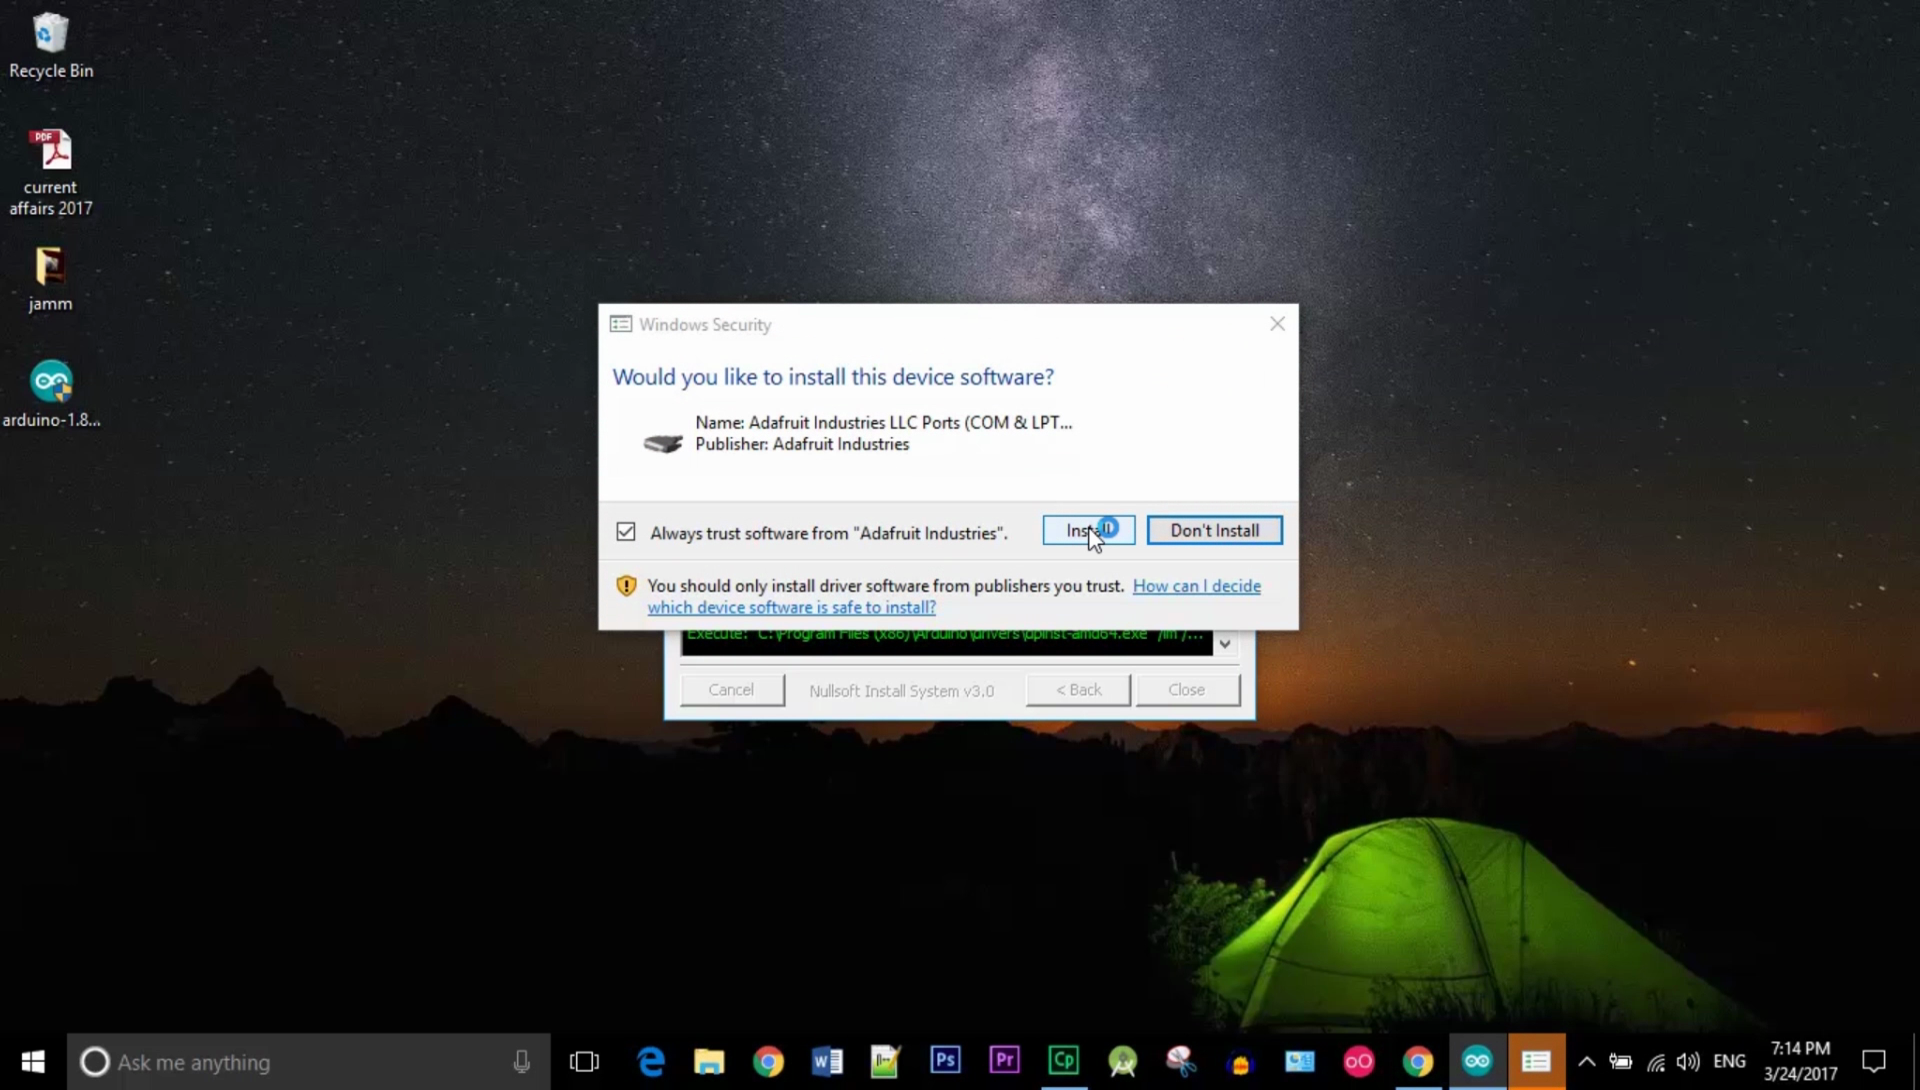Open the Recycle Bin desktop icon
The height and width of the screenshot is (1090, 1920).
pos(50,46)
